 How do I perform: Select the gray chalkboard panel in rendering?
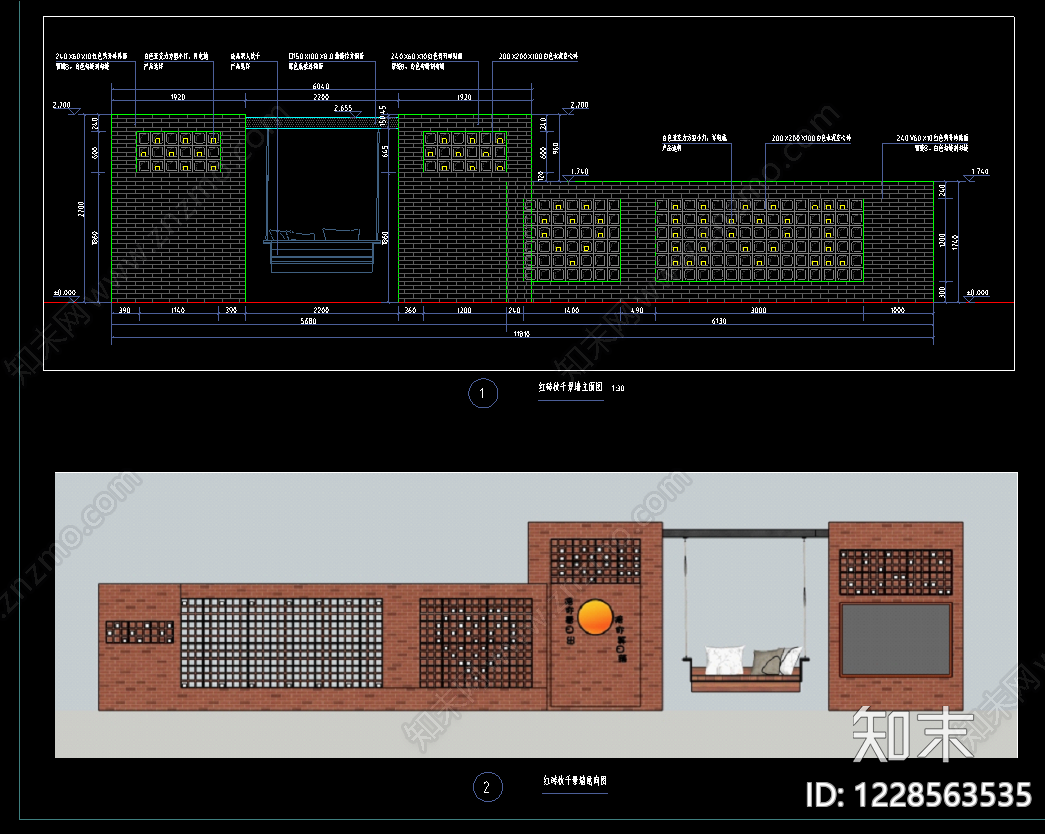coord(896,639)
